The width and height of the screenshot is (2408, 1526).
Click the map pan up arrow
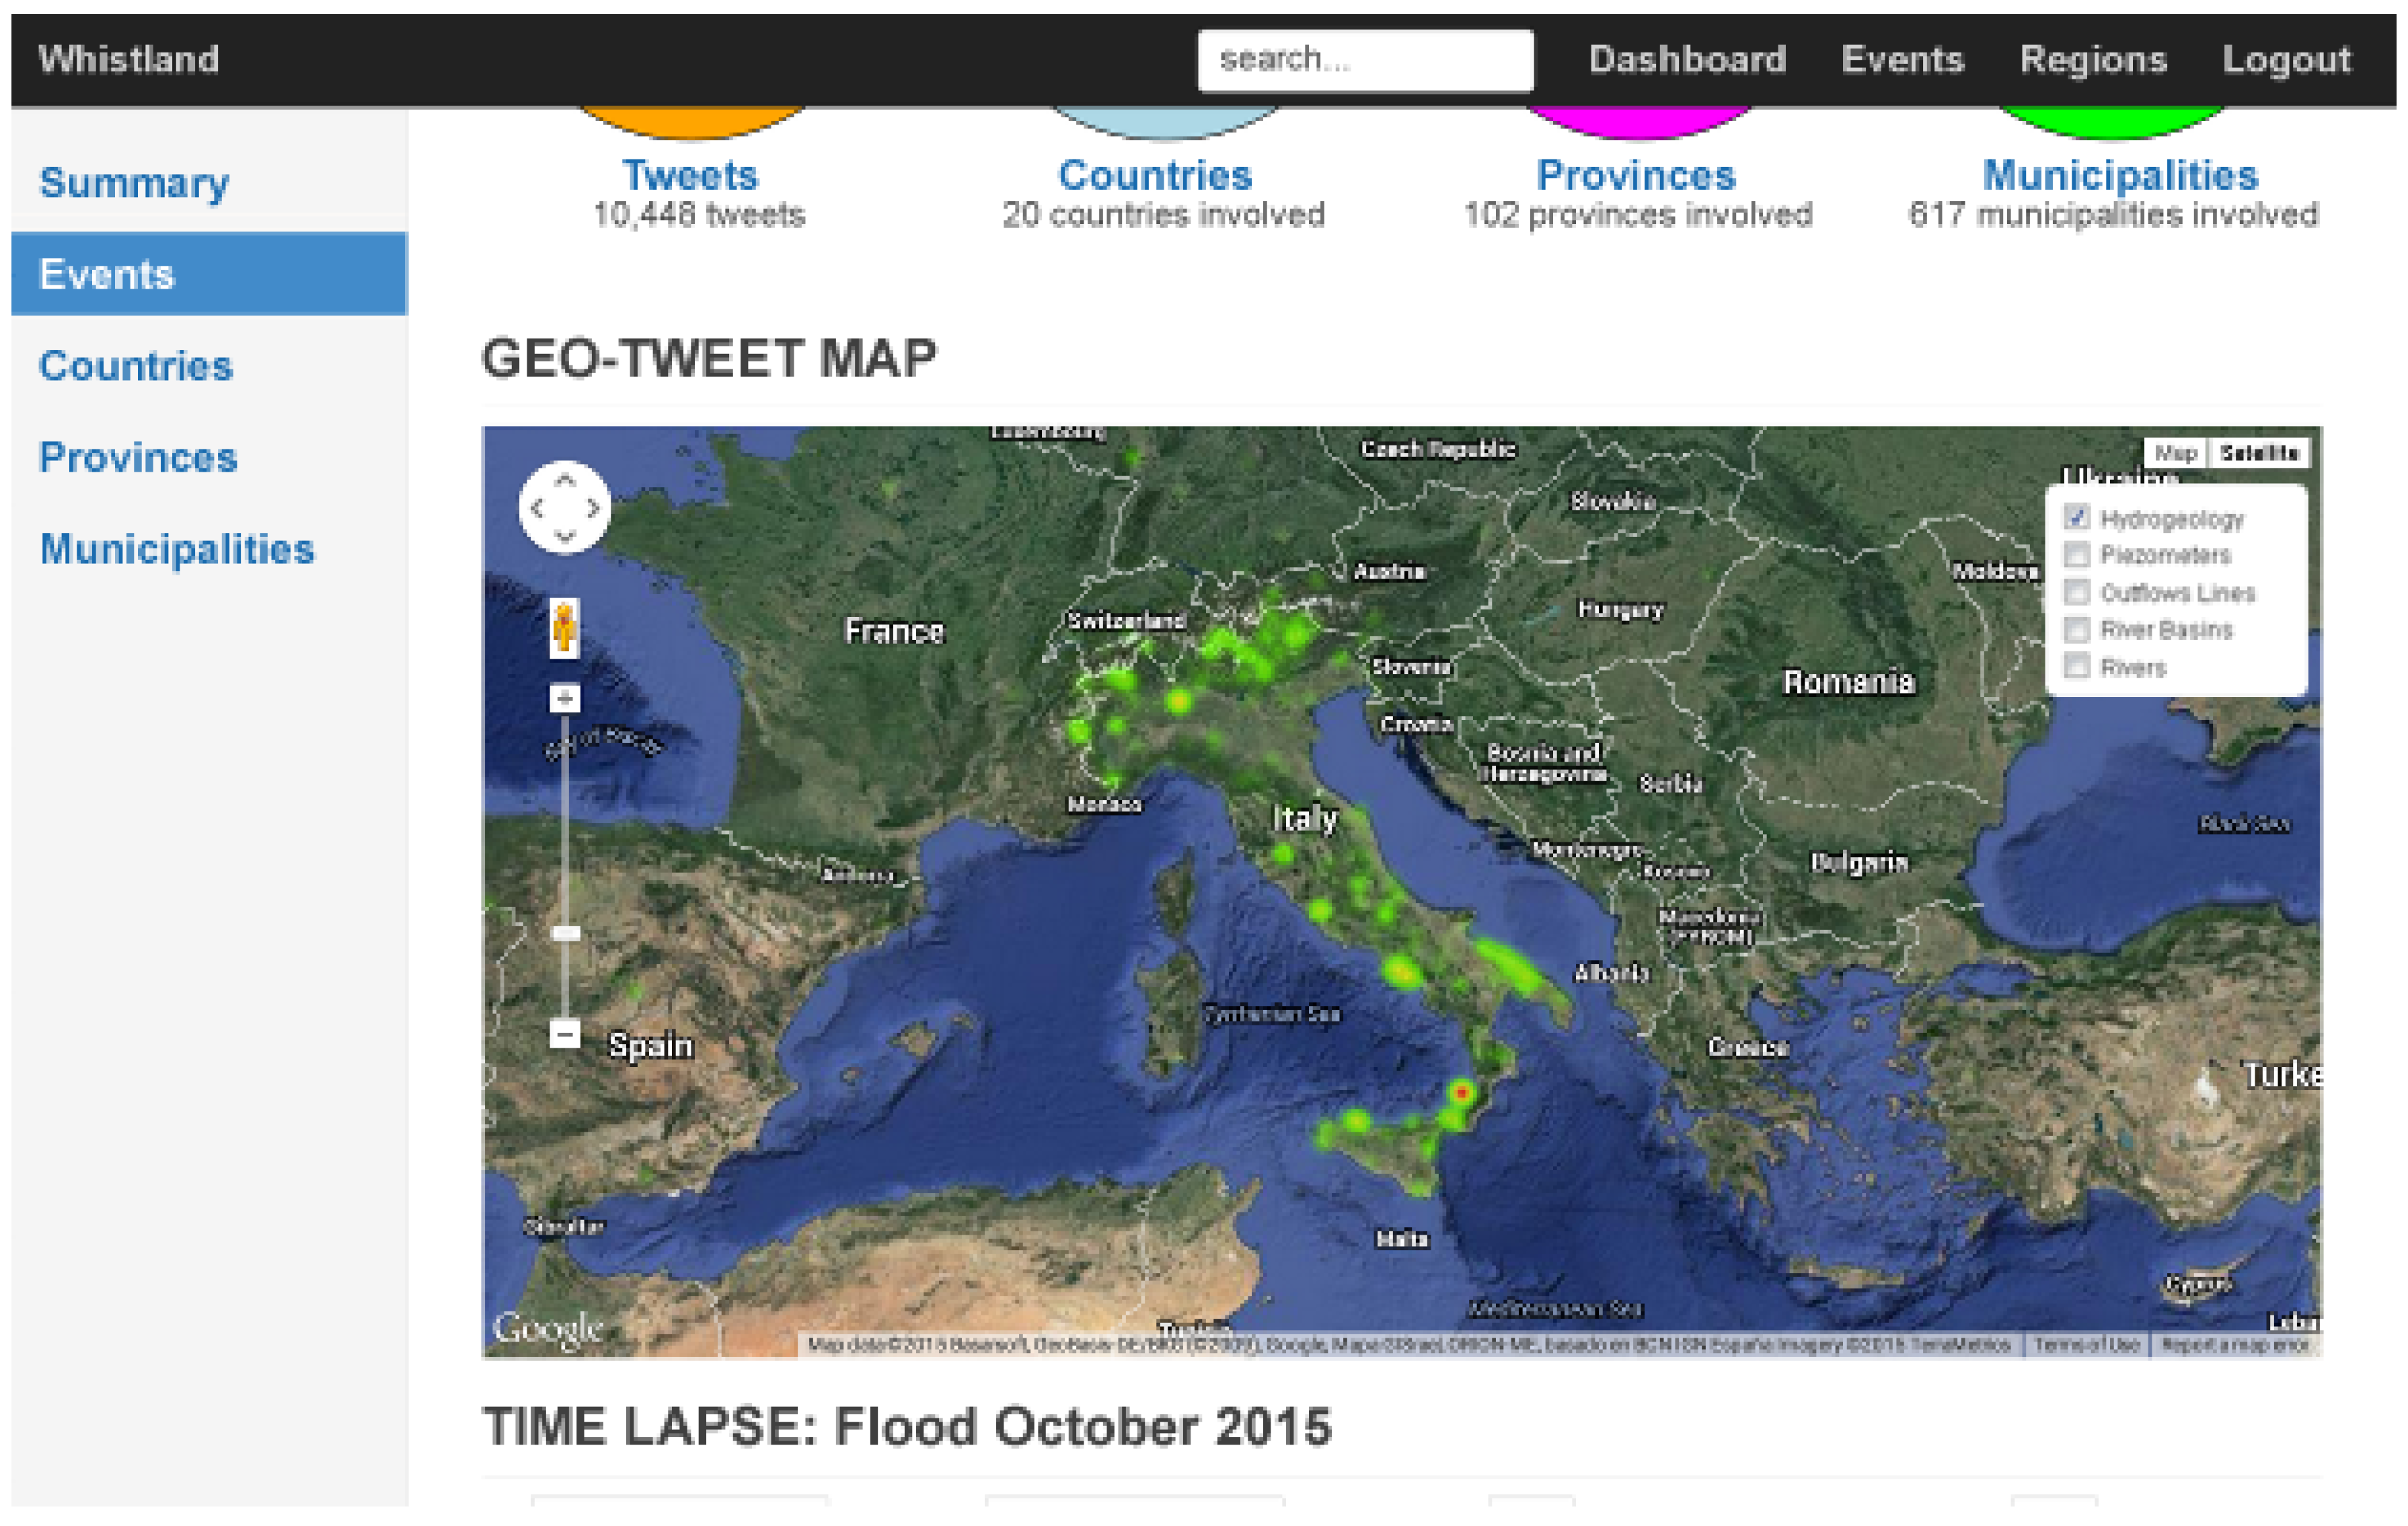point(565,481)
